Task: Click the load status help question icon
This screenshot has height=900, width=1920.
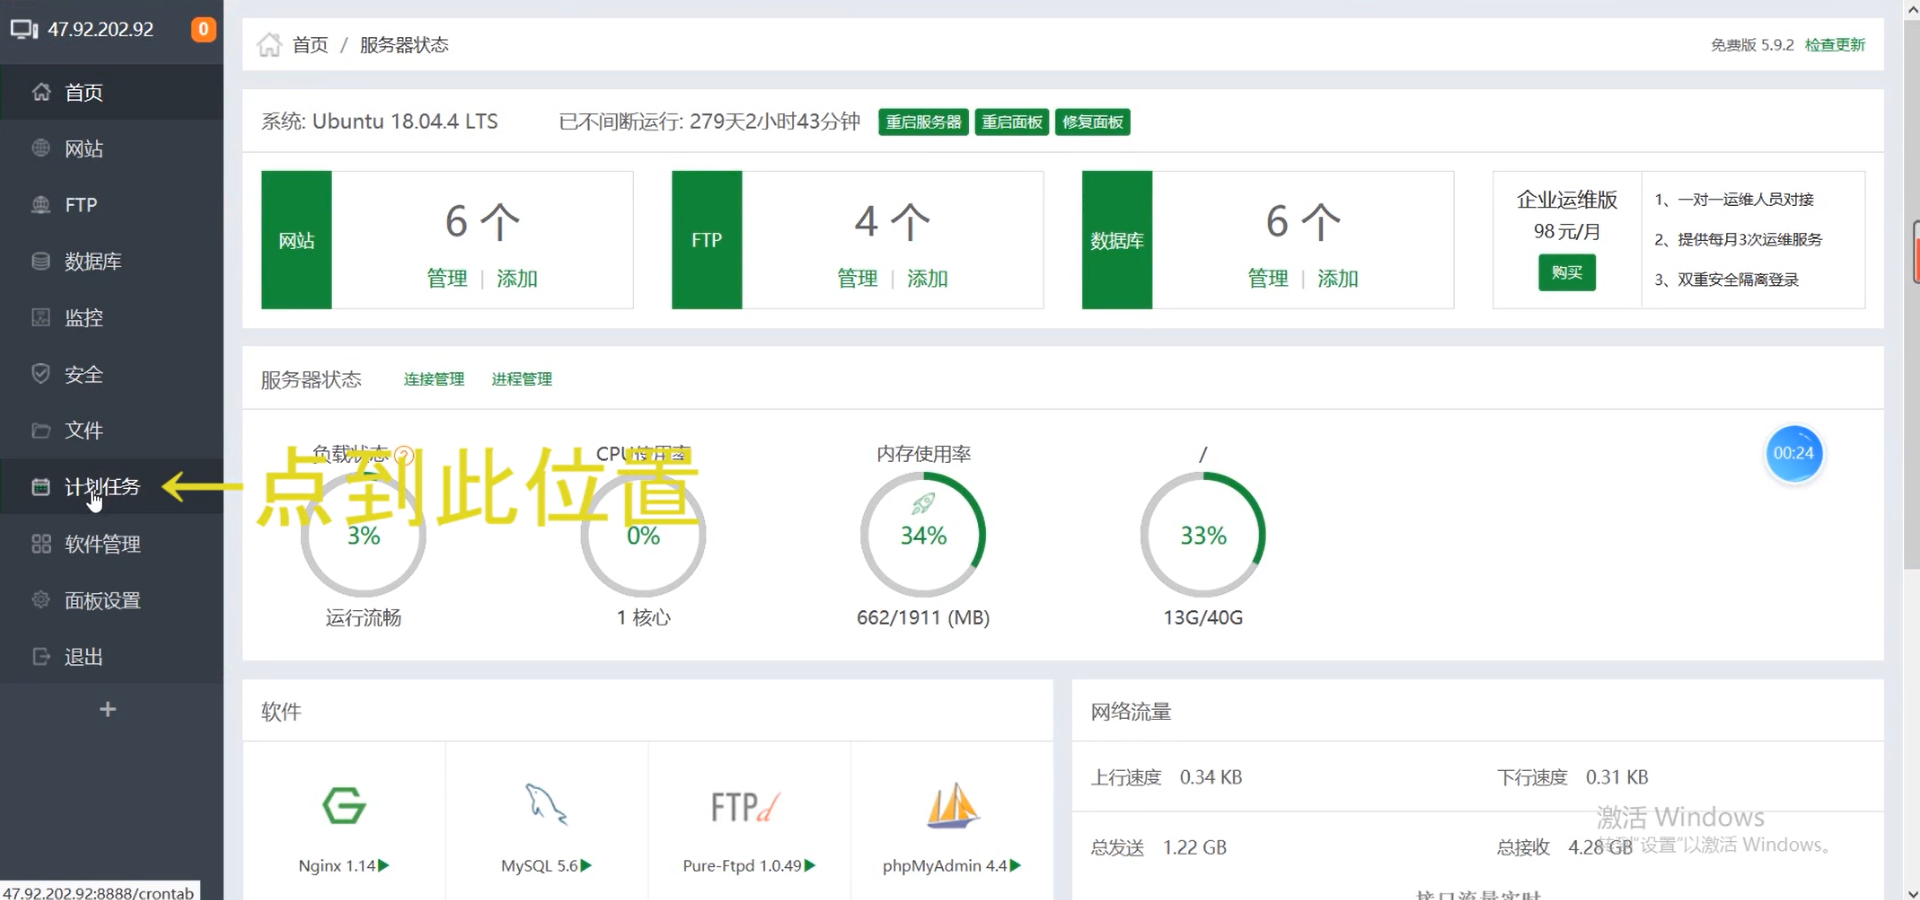Action: [x=404, y=455]
